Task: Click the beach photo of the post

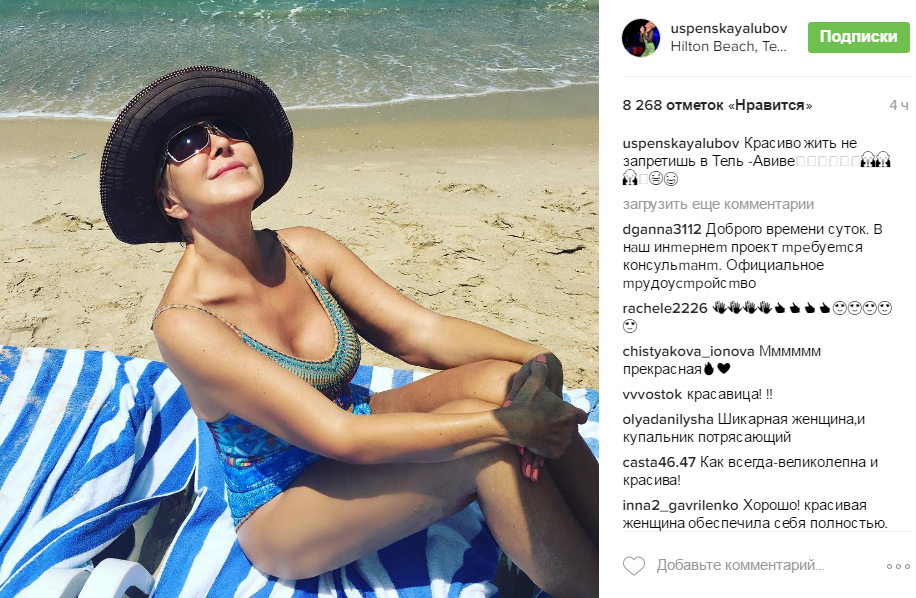Action: 299,299
